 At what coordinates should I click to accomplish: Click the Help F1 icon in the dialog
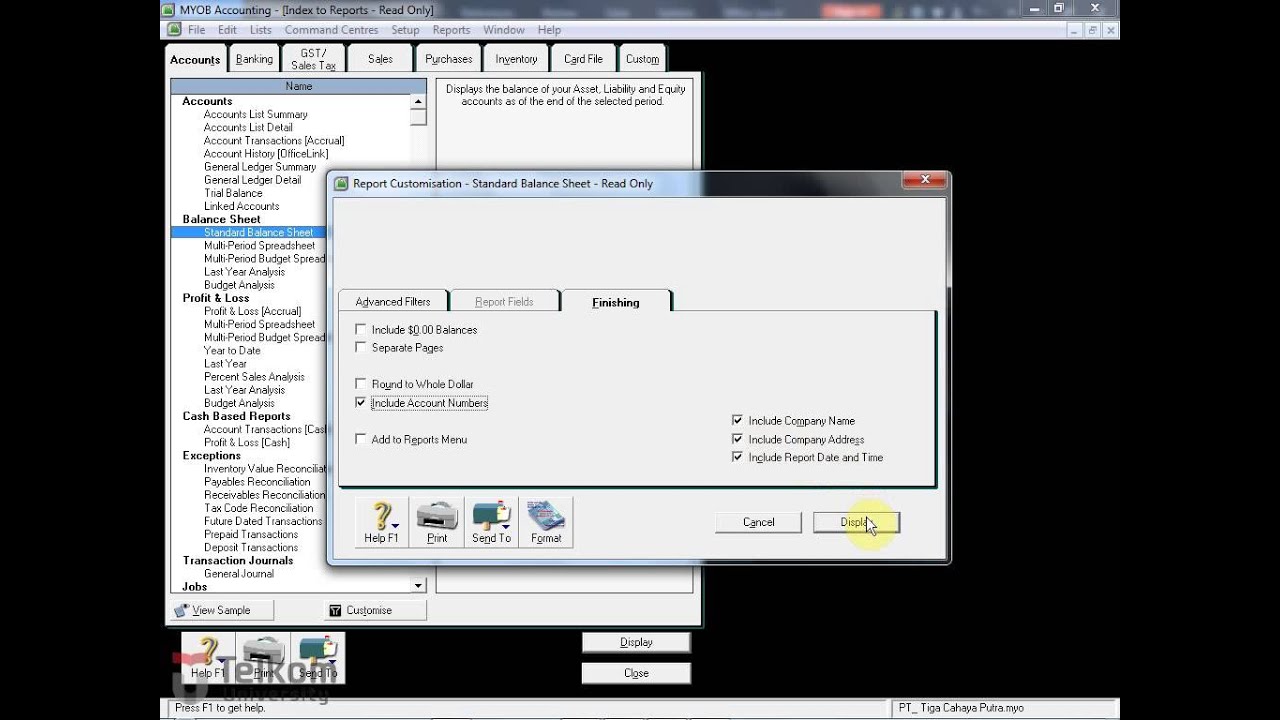pos(382,522)
